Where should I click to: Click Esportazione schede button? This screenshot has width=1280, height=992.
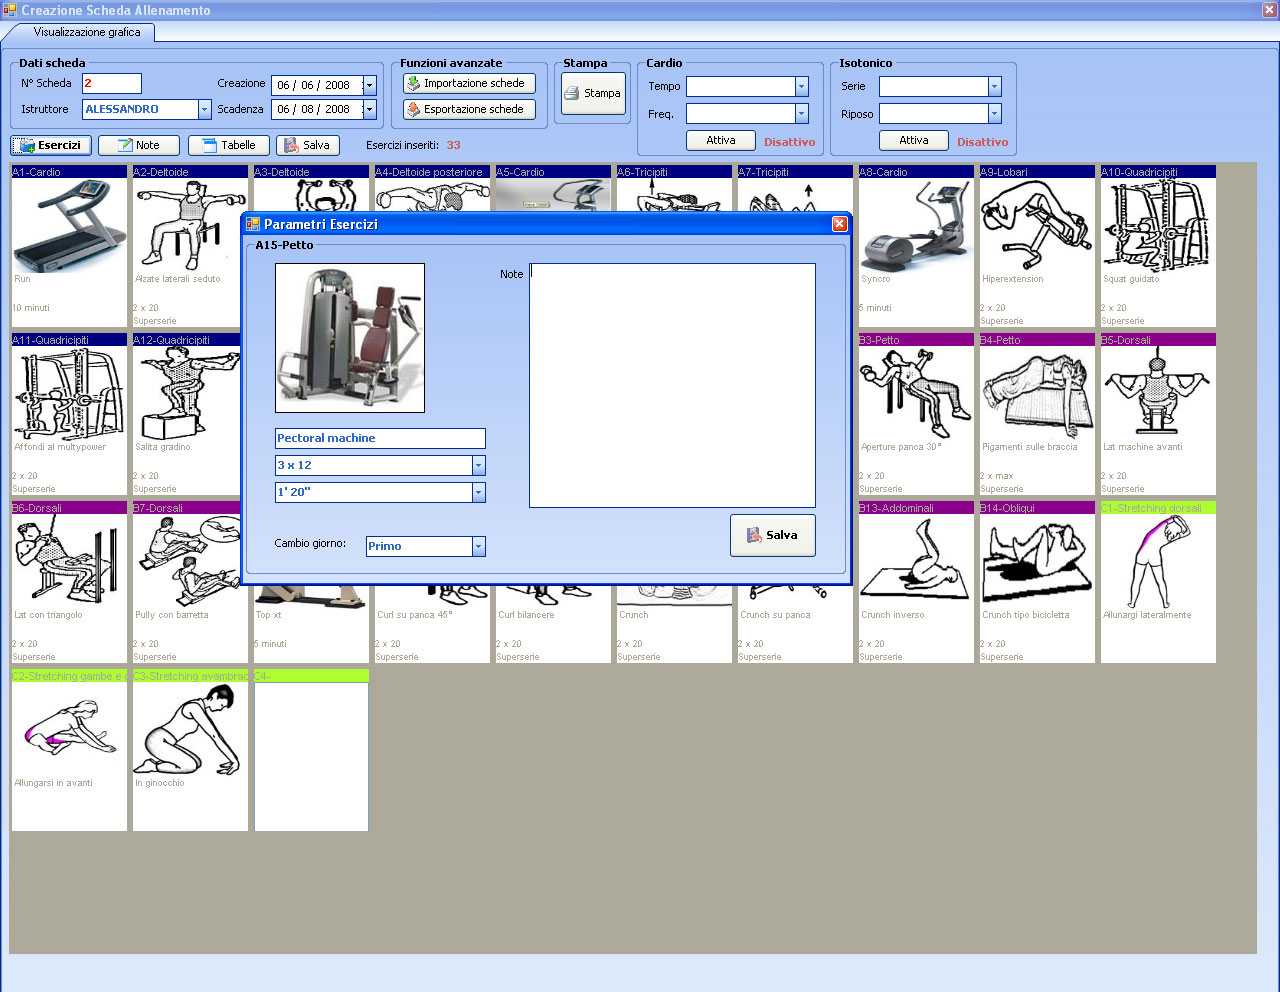pyautogui.click(x=469, y=109)
